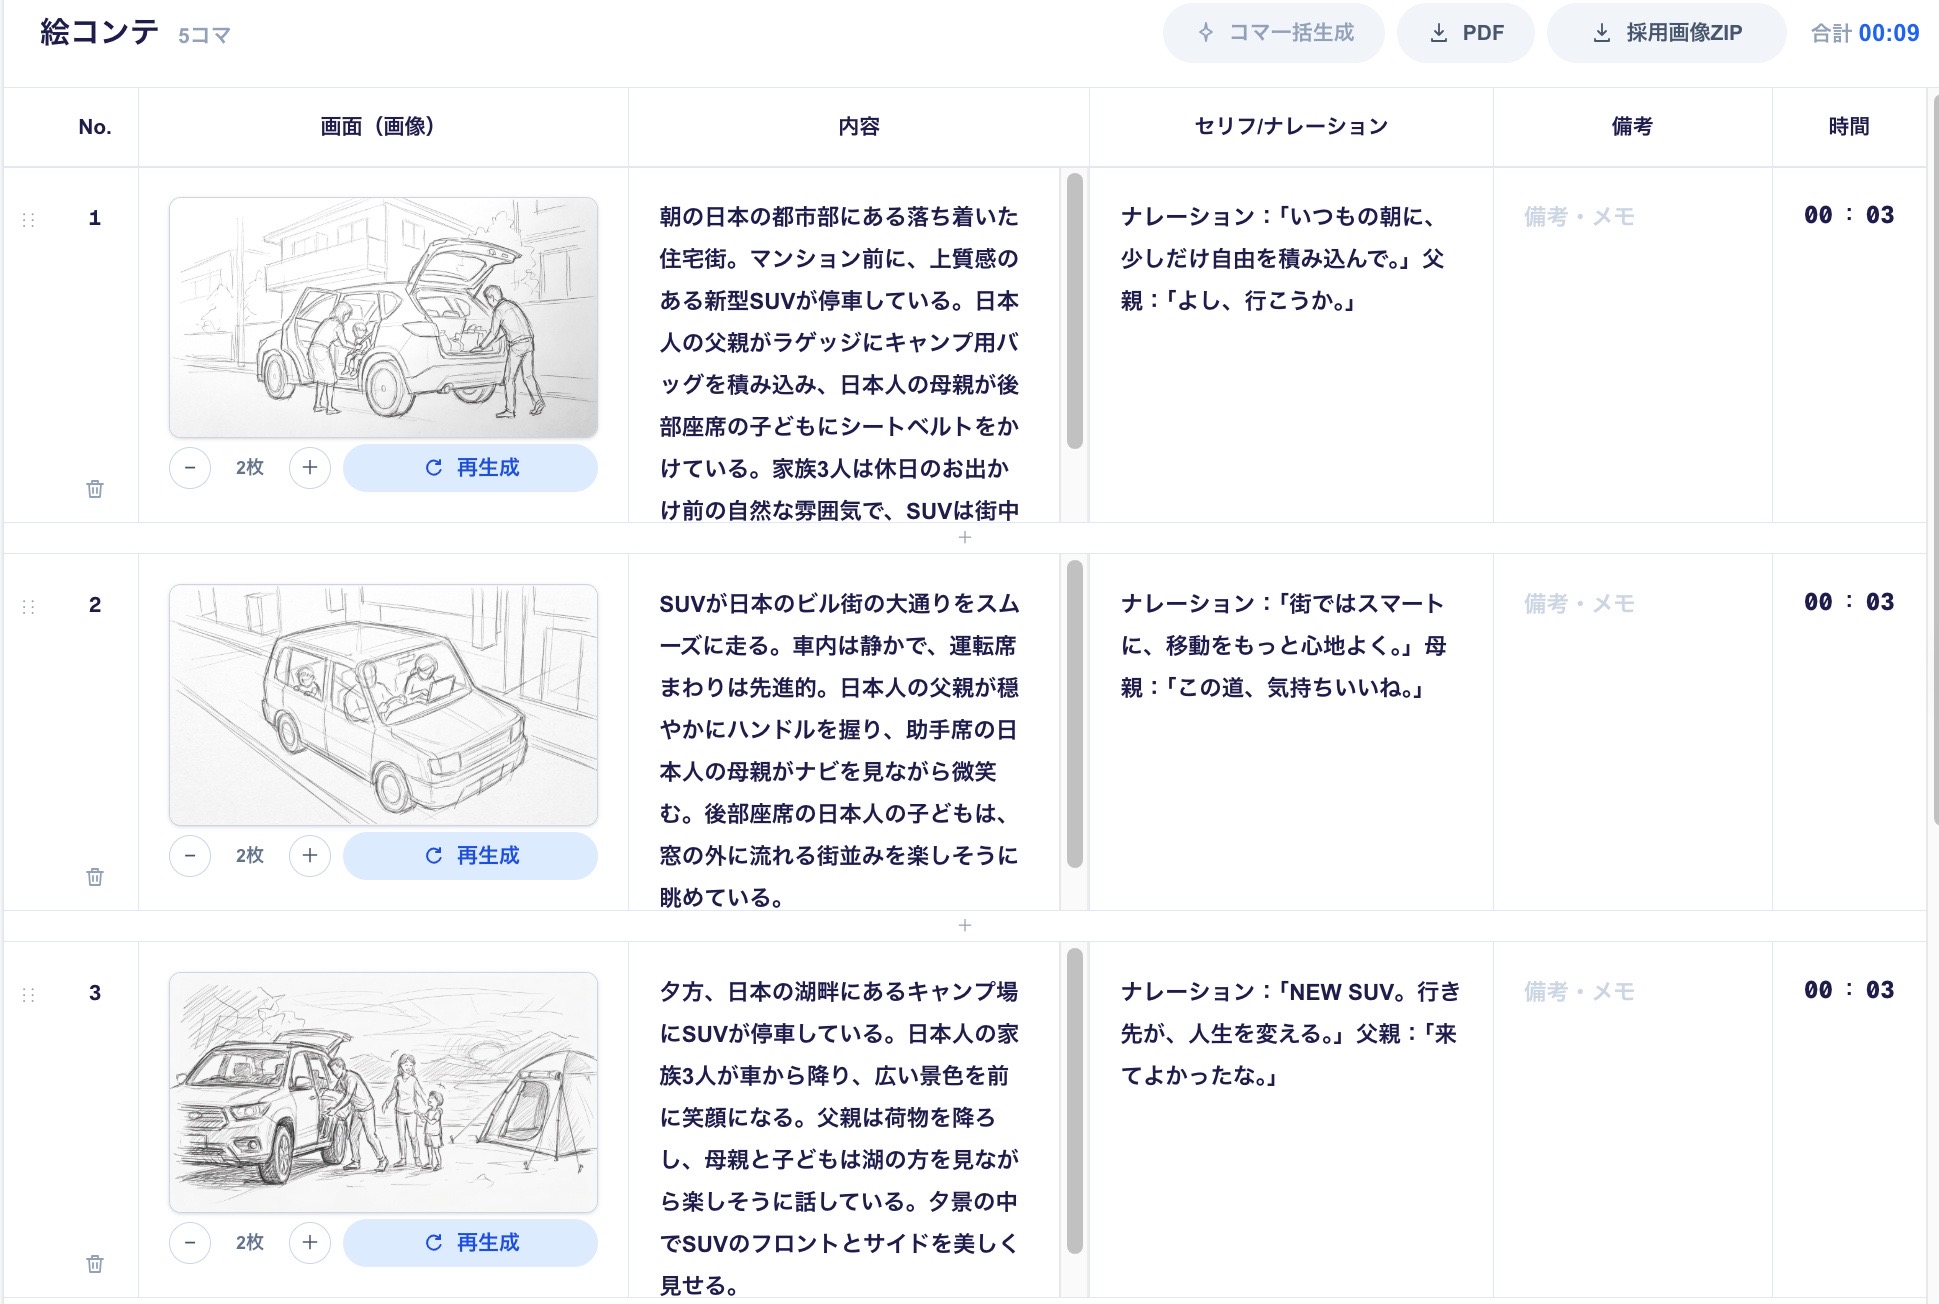Open frame 3 lakeside camp sketch thumbnail
The height and width of the screenshot is (1304, 1939).
[x=383, y=1092]
